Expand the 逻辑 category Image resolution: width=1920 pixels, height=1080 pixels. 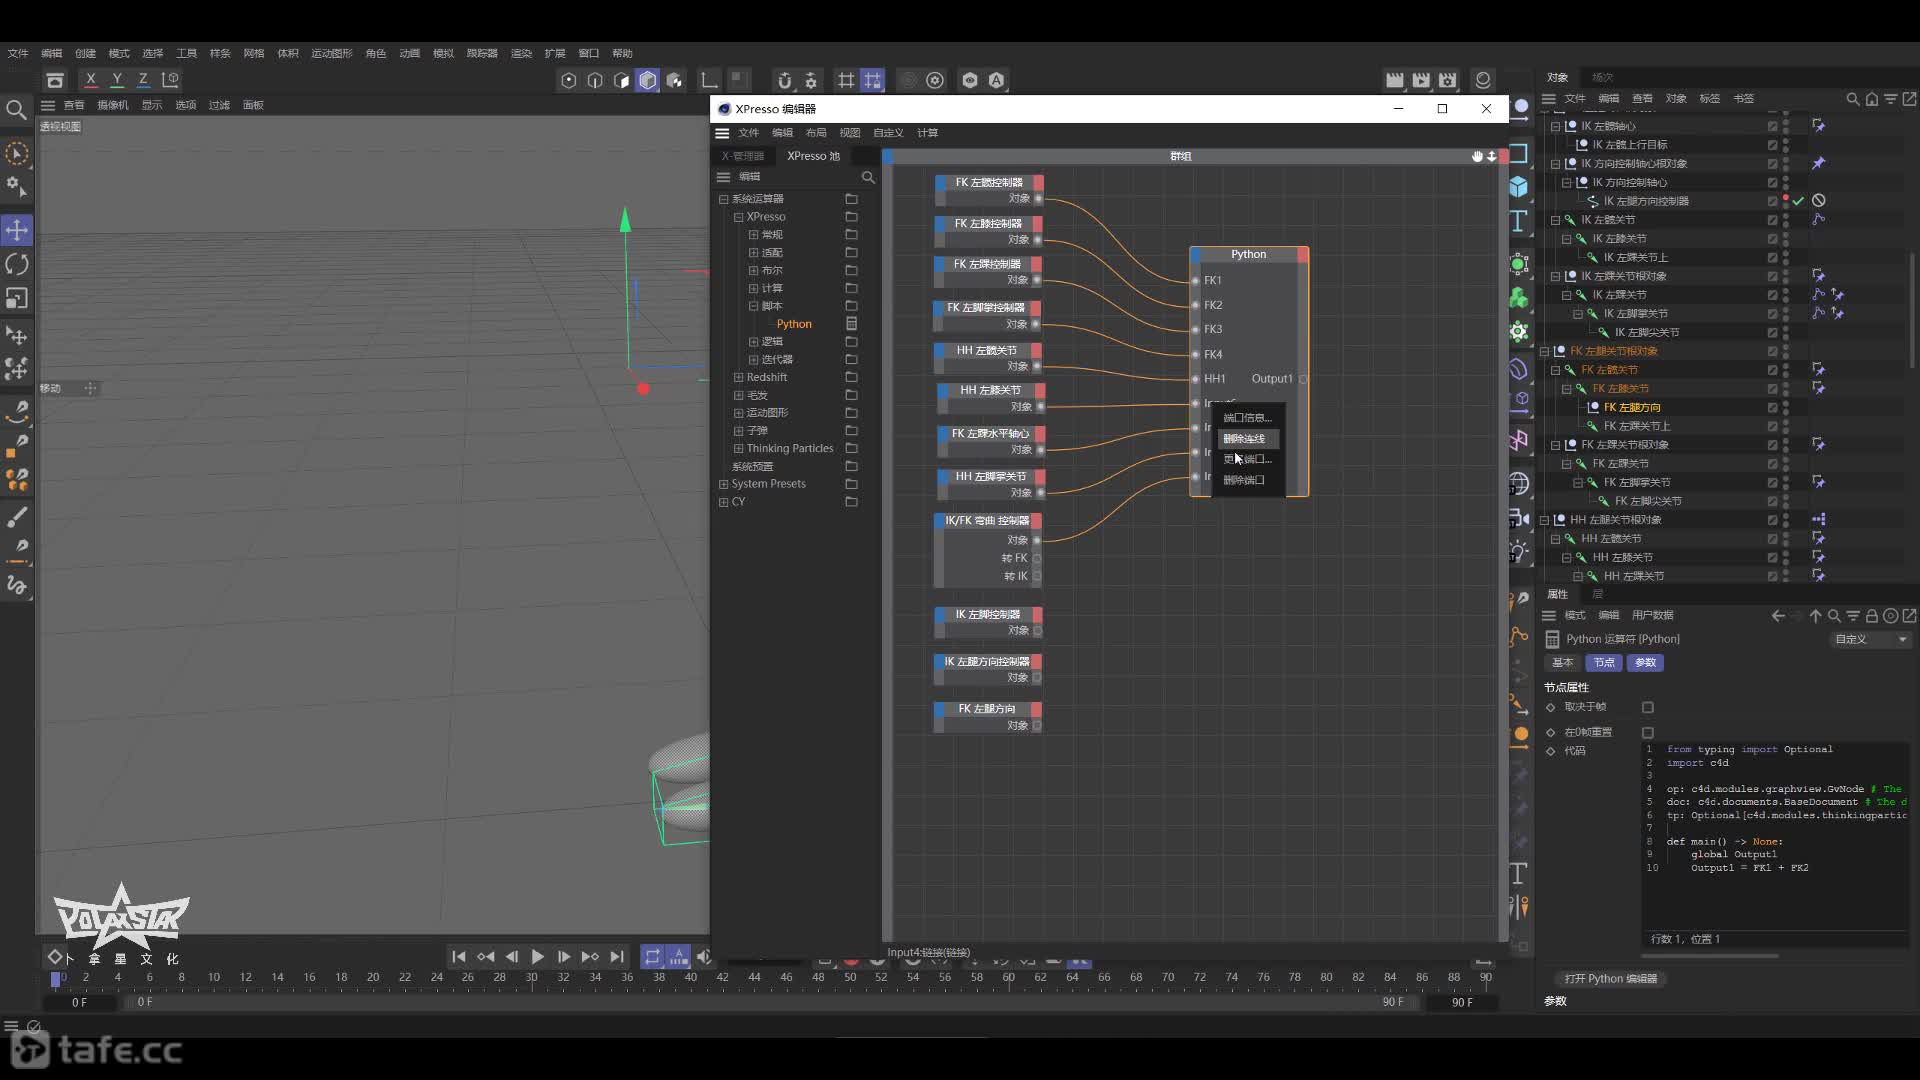(x=753, y=342)
